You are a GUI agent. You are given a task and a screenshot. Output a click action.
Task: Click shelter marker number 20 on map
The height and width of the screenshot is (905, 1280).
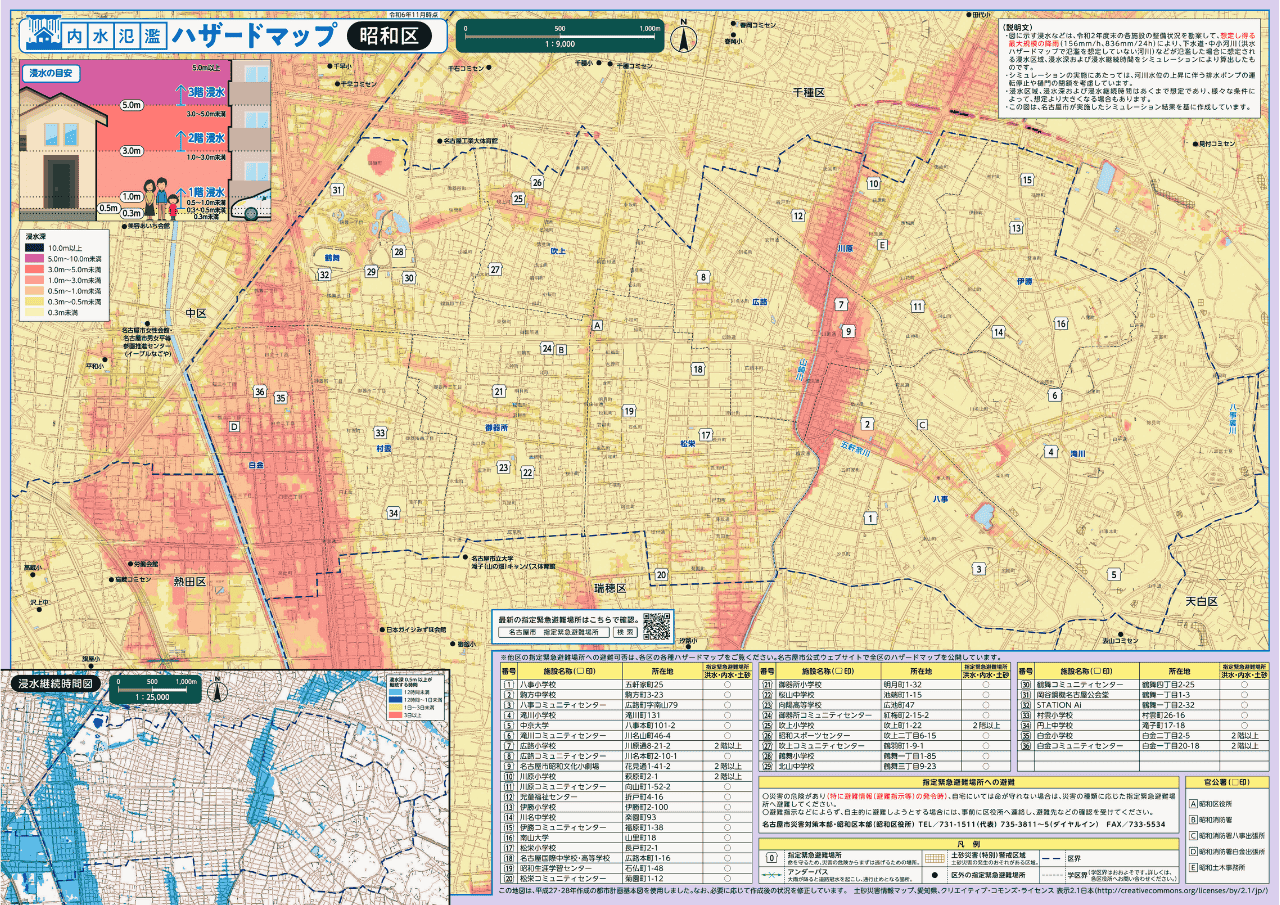coord(660,574)
